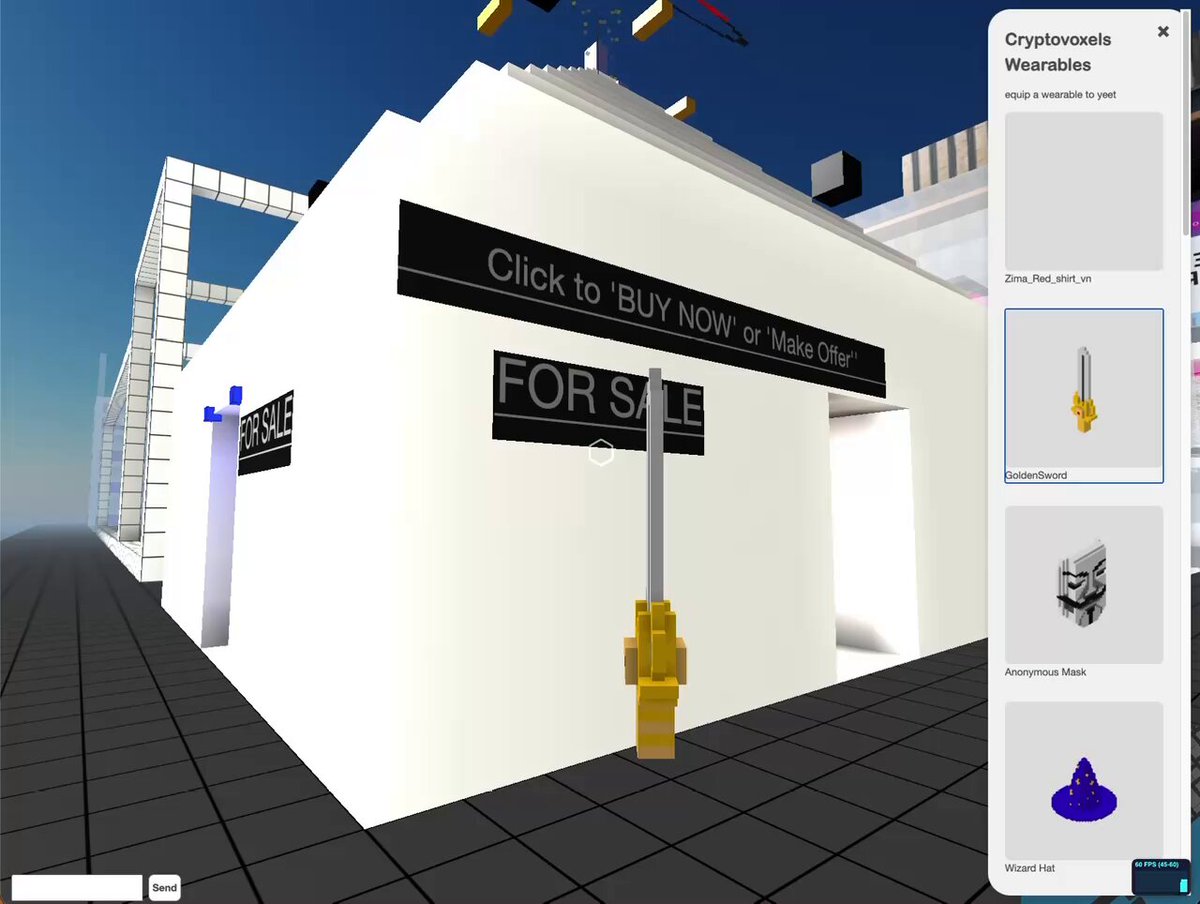
Task: Click the GoldenSword label text
Action: click(1036, 475)
